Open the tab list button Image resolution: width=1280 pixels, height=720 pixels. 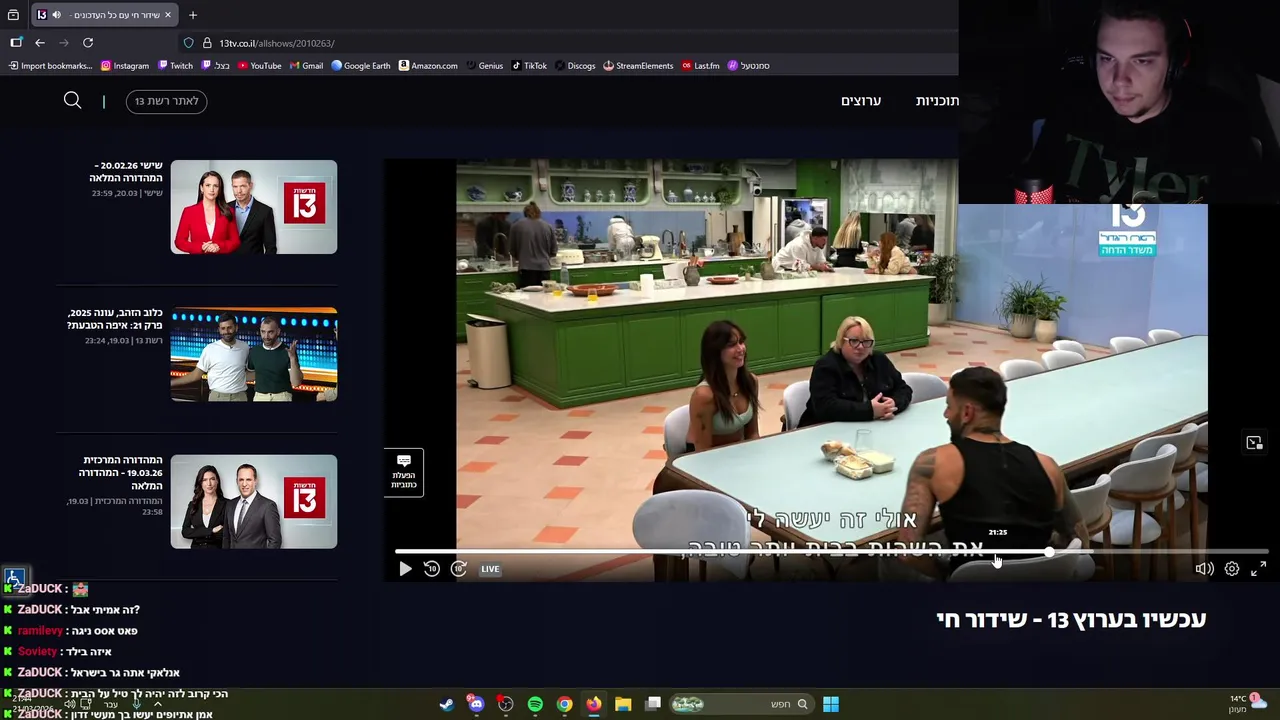[x=13, y=15]
